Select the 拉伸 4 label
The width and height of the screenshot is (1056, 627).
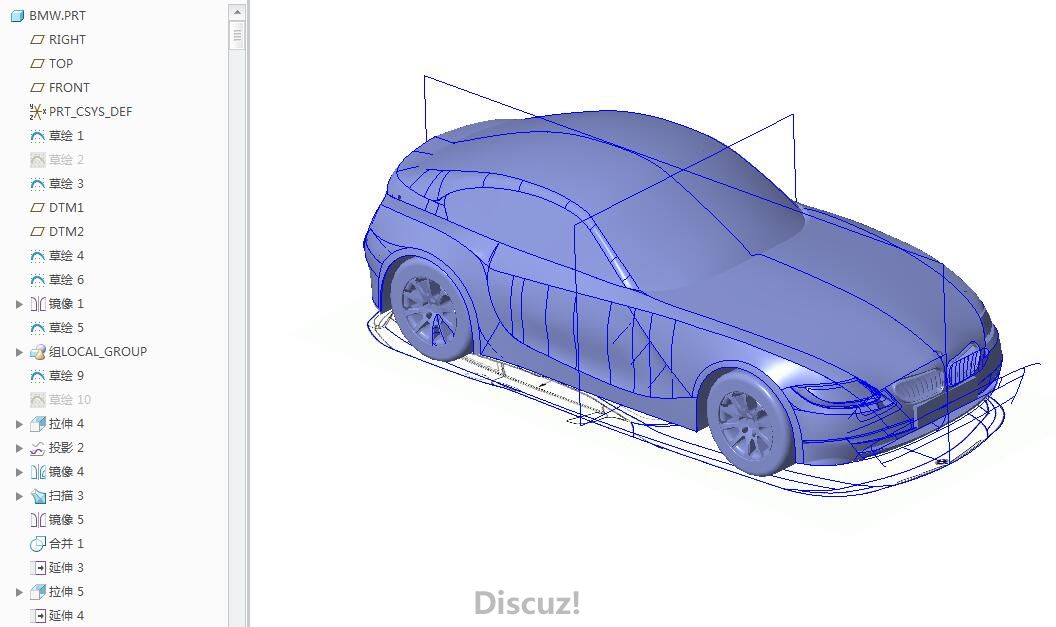point(66,424)
